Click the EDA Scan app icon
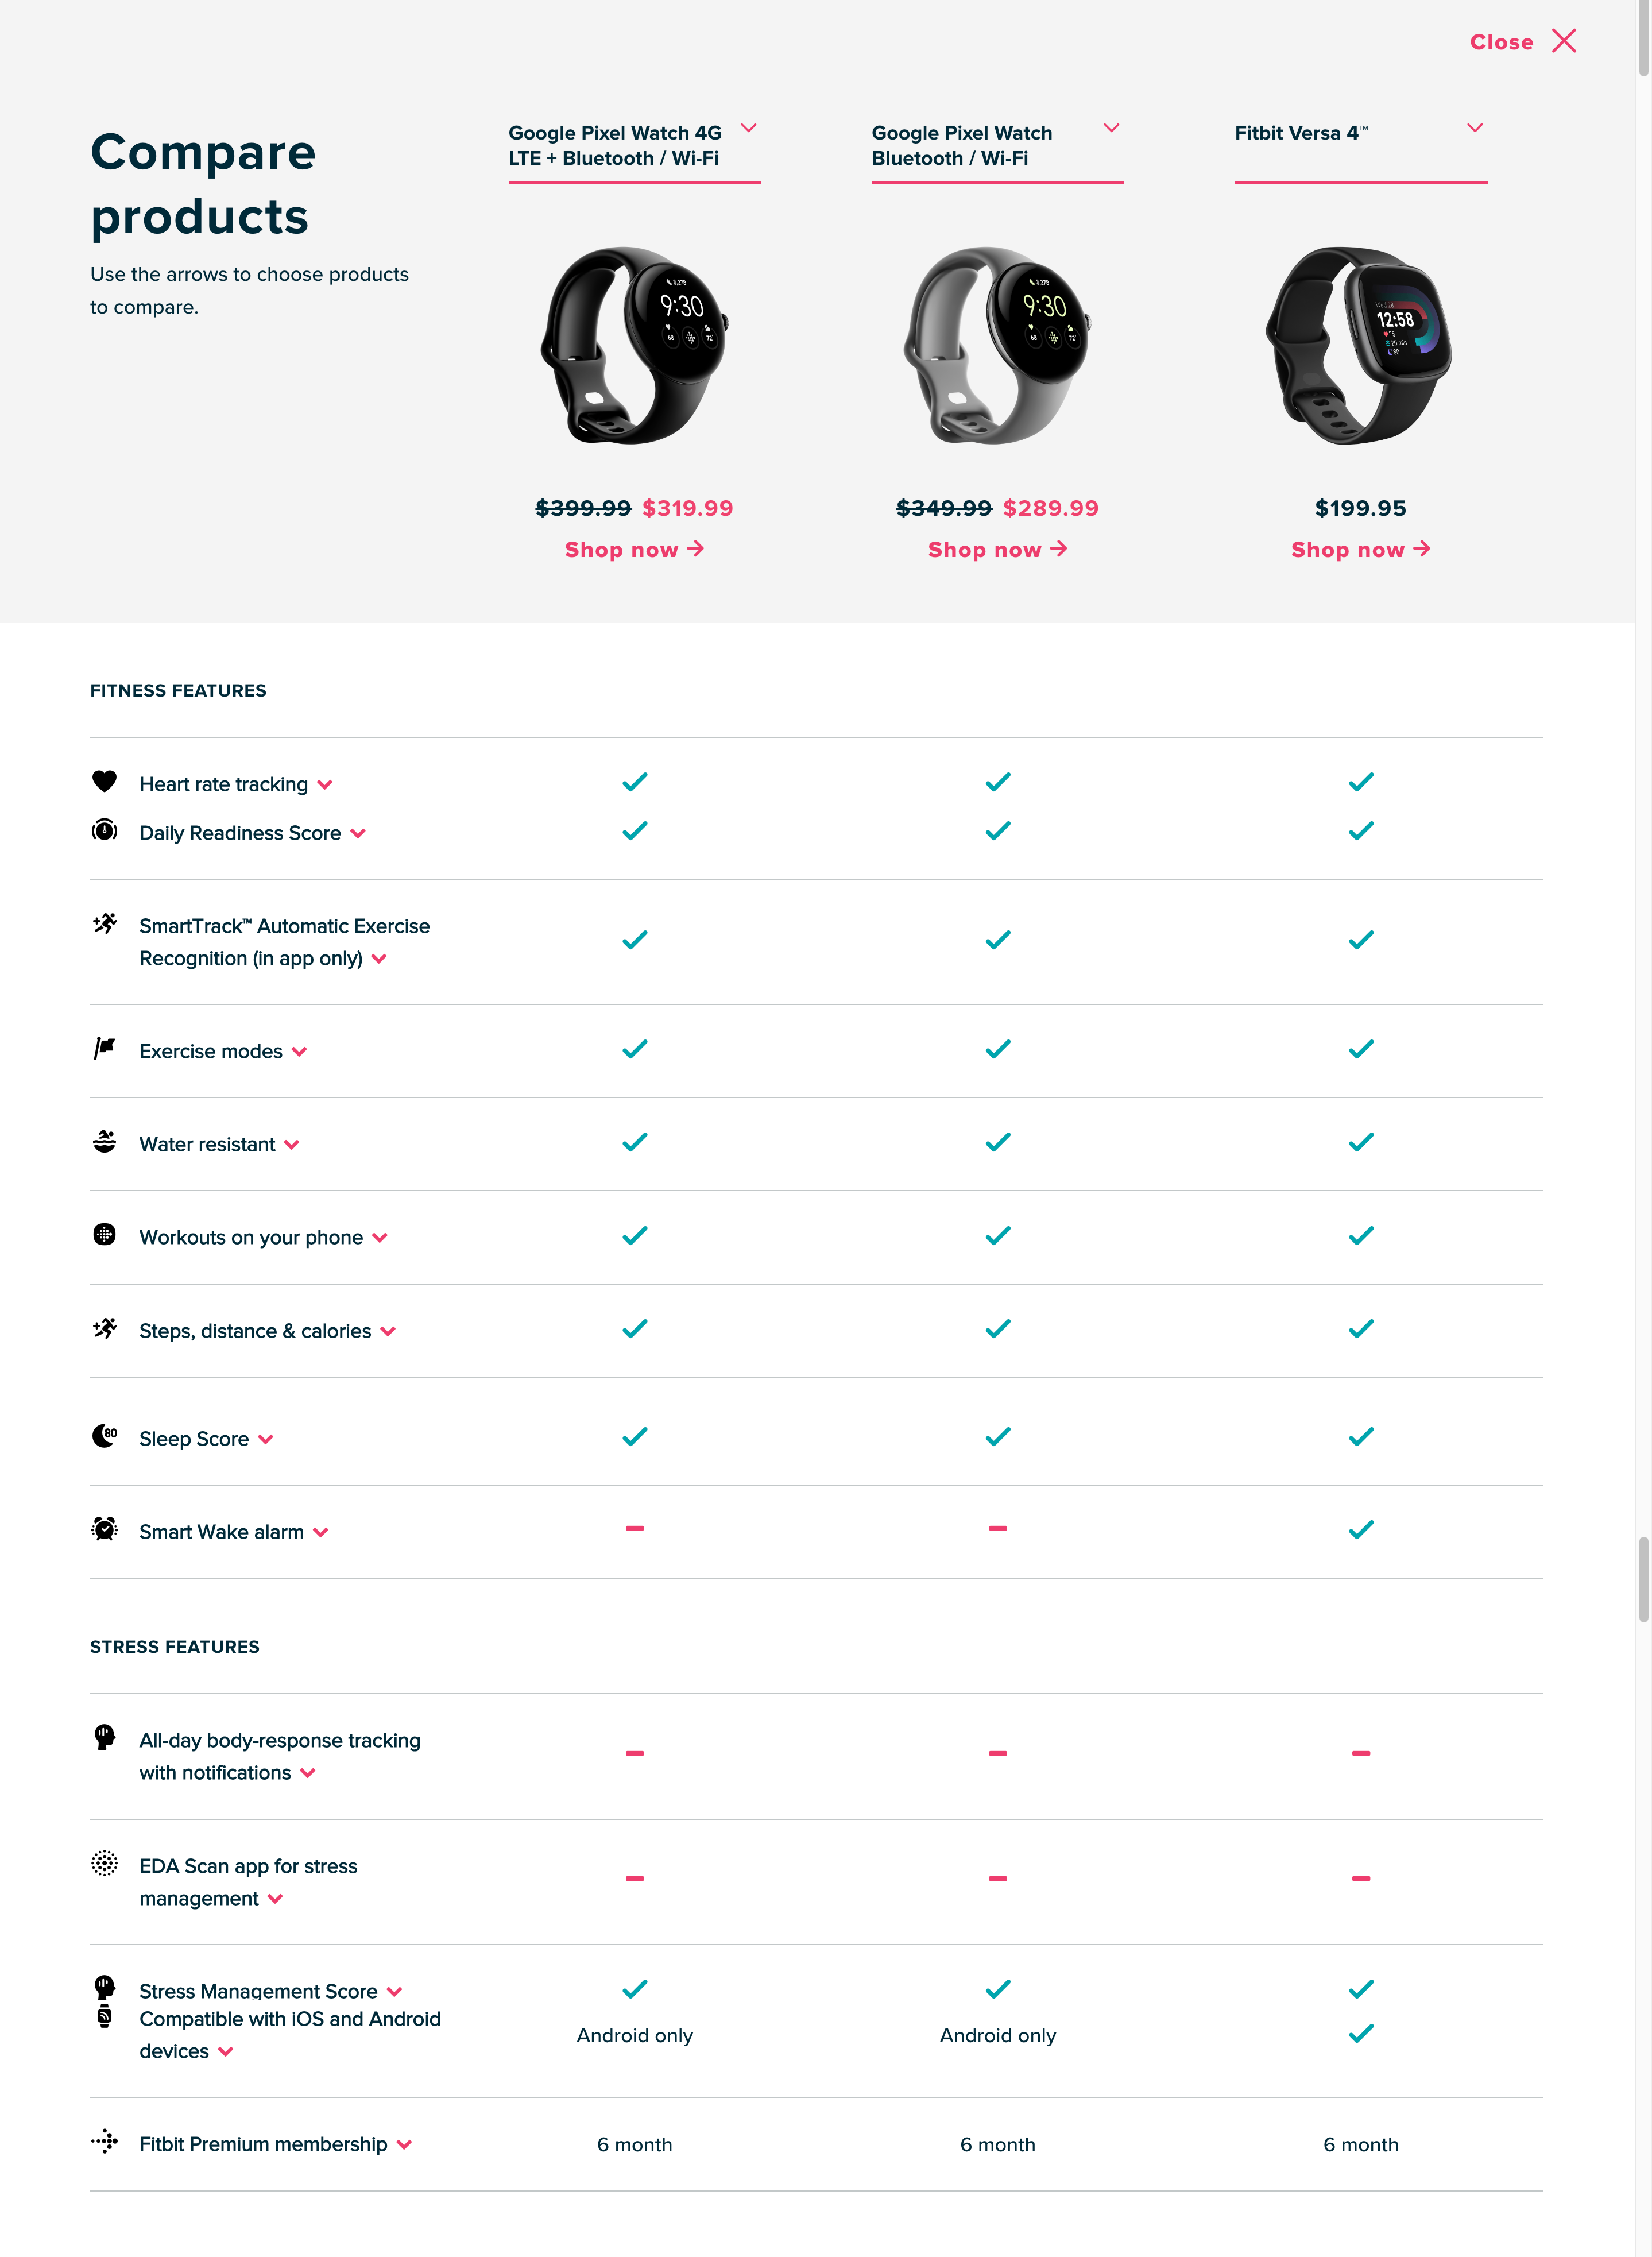Viewport: 1652px width, 2257px height. (x=105, y=1865)
